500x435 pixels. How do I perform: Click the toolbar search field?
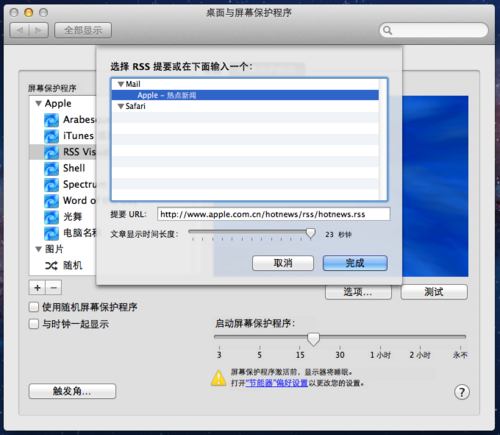pos(434,30)
